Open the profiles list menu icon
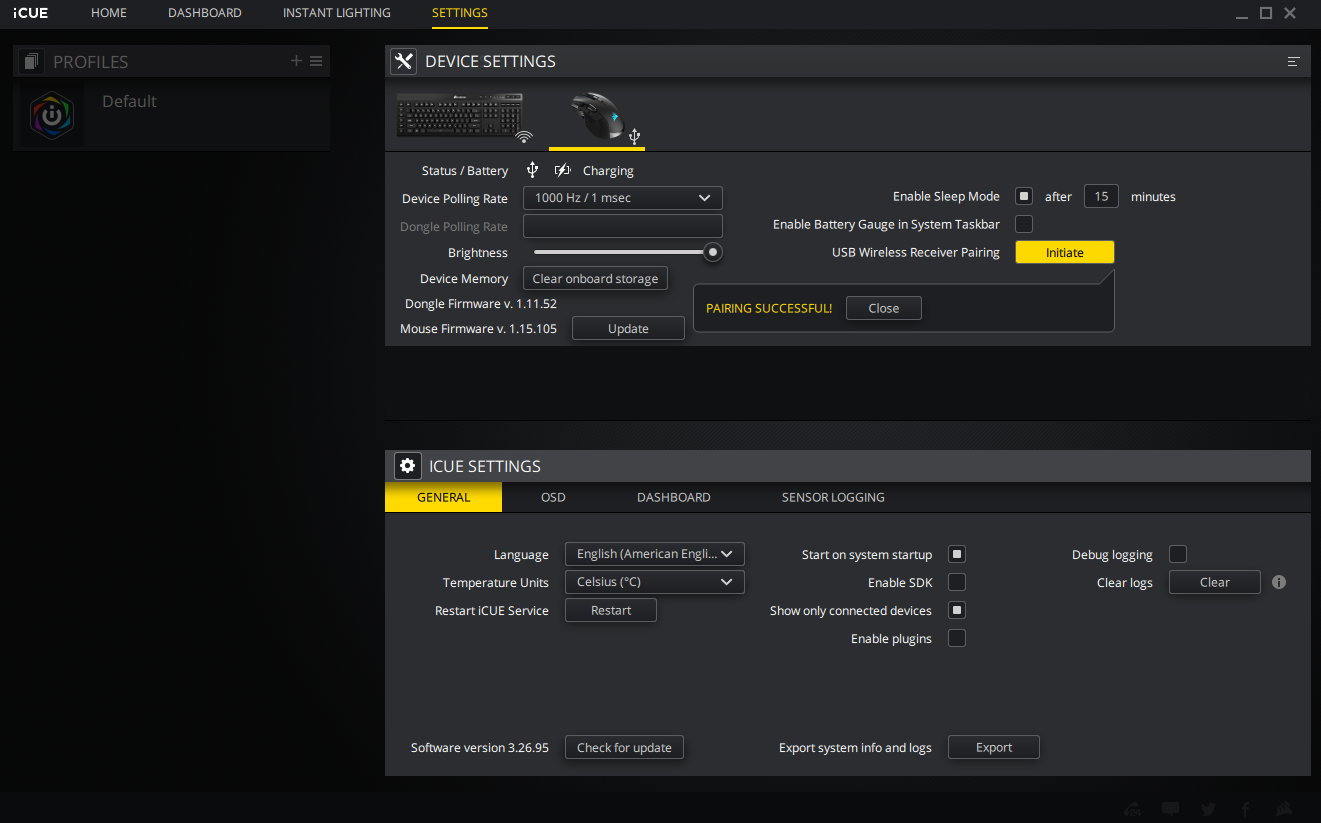Screen dimensions: 1321x823 point(316,61)
